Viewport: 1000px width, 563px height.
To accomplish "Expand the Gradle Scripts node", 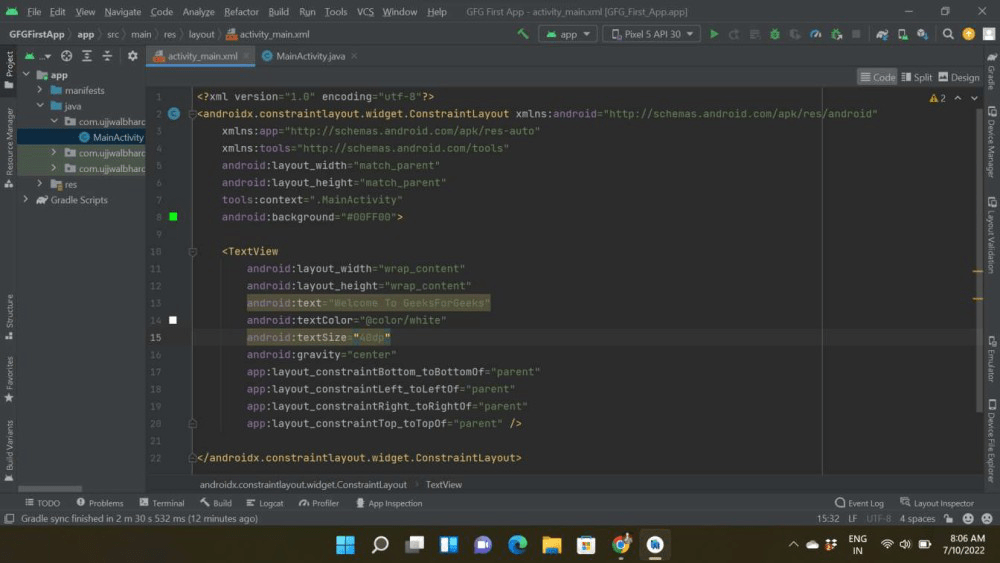I will click(26, 200).
